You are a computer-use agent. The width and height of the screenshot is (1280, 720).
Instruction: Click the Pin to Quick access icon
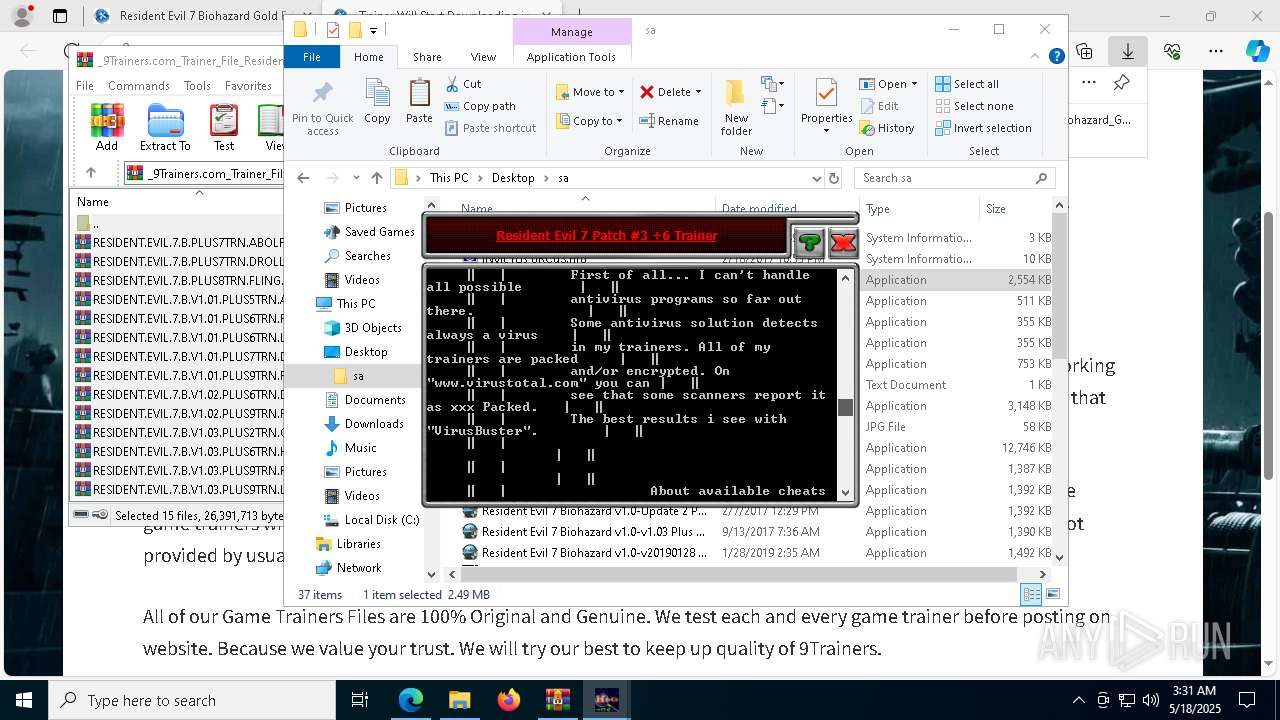tap(322, 108)
